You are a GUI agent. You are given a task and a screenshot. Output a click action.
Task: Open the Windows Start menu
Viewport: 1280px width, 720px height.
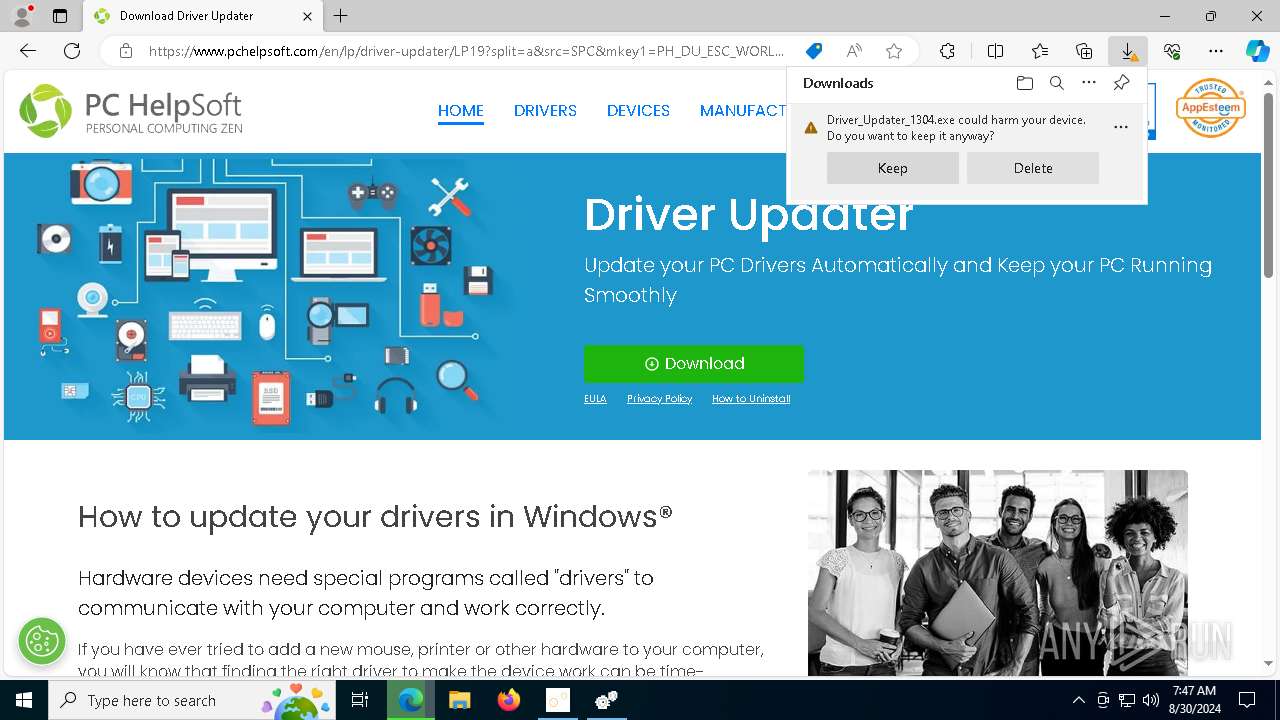[x=24, y=700]
